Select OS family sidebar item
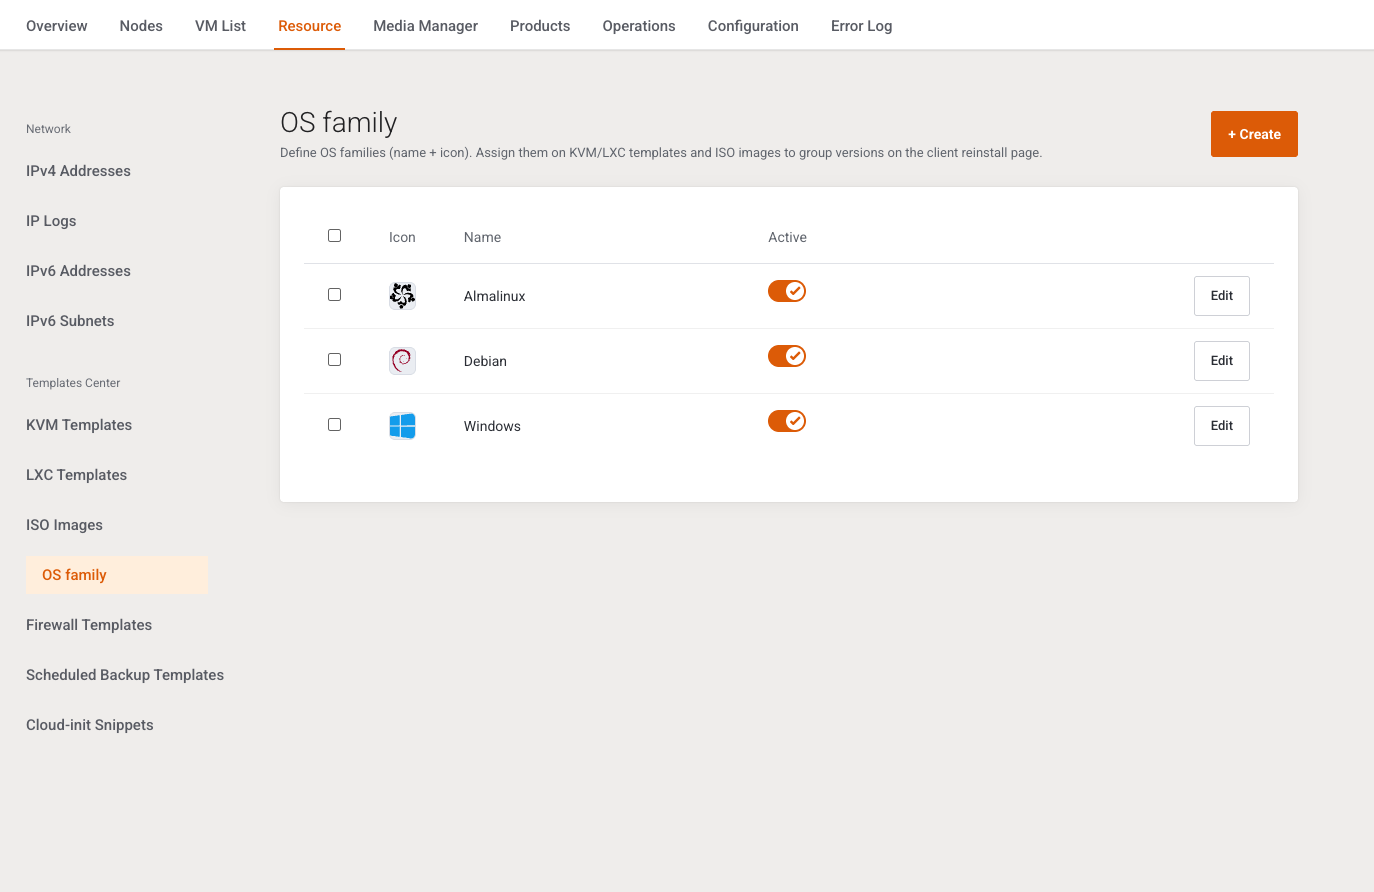This screenshot has width=1374, height=892. [x=117, y=575]
